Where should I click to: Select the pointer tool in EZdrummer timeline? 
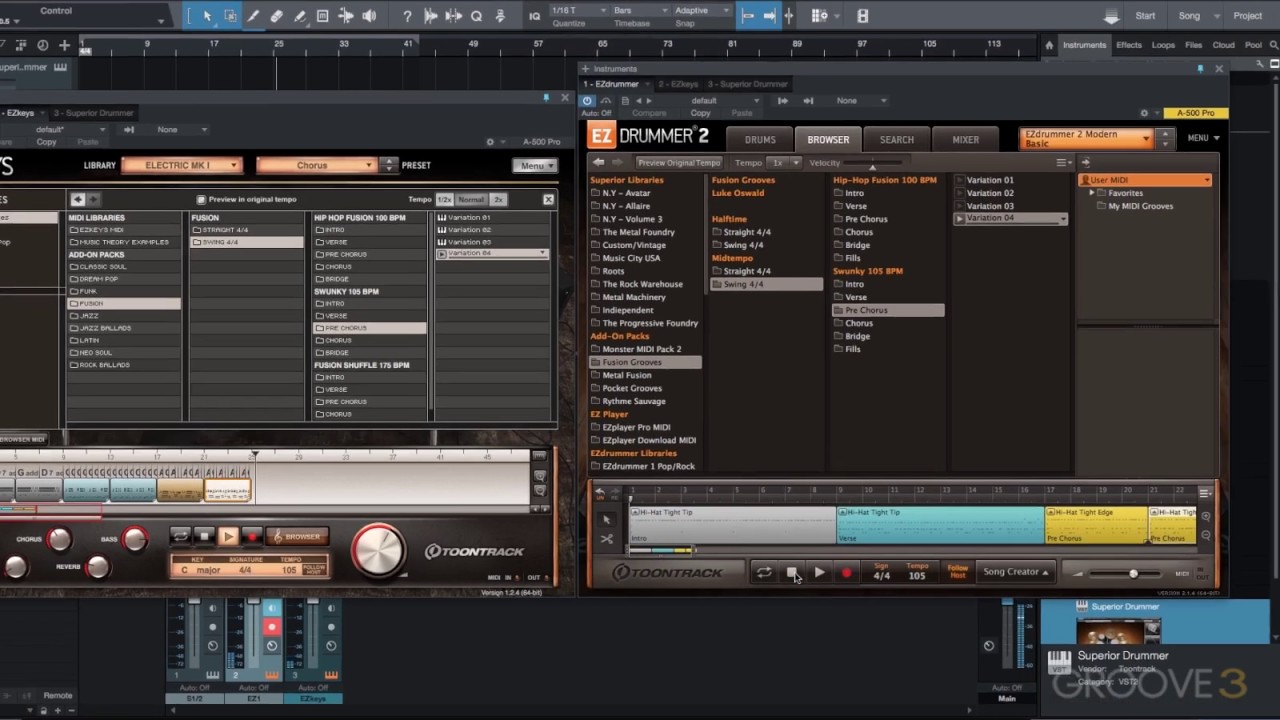pyautogui.click(x=607, y=520)
